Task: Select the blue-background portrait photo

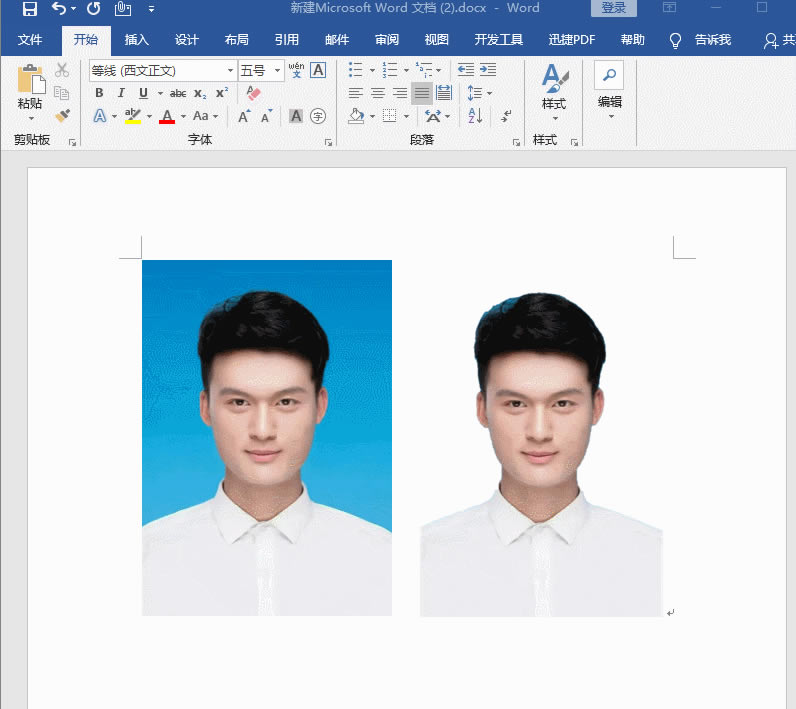Action: click(267, 437)
